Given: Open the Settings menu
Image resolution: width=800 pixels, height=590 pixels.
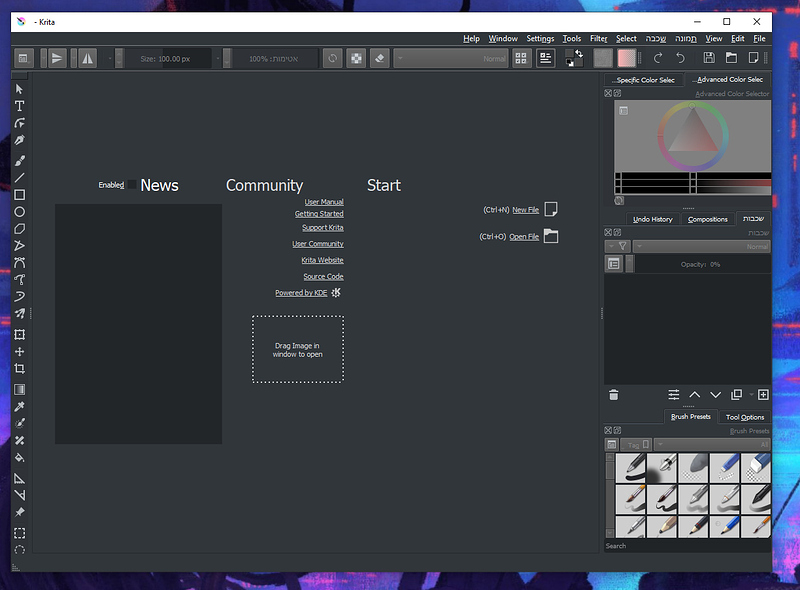Looking at the screenshot, I should pyautogui.click(x=540, y=39).
